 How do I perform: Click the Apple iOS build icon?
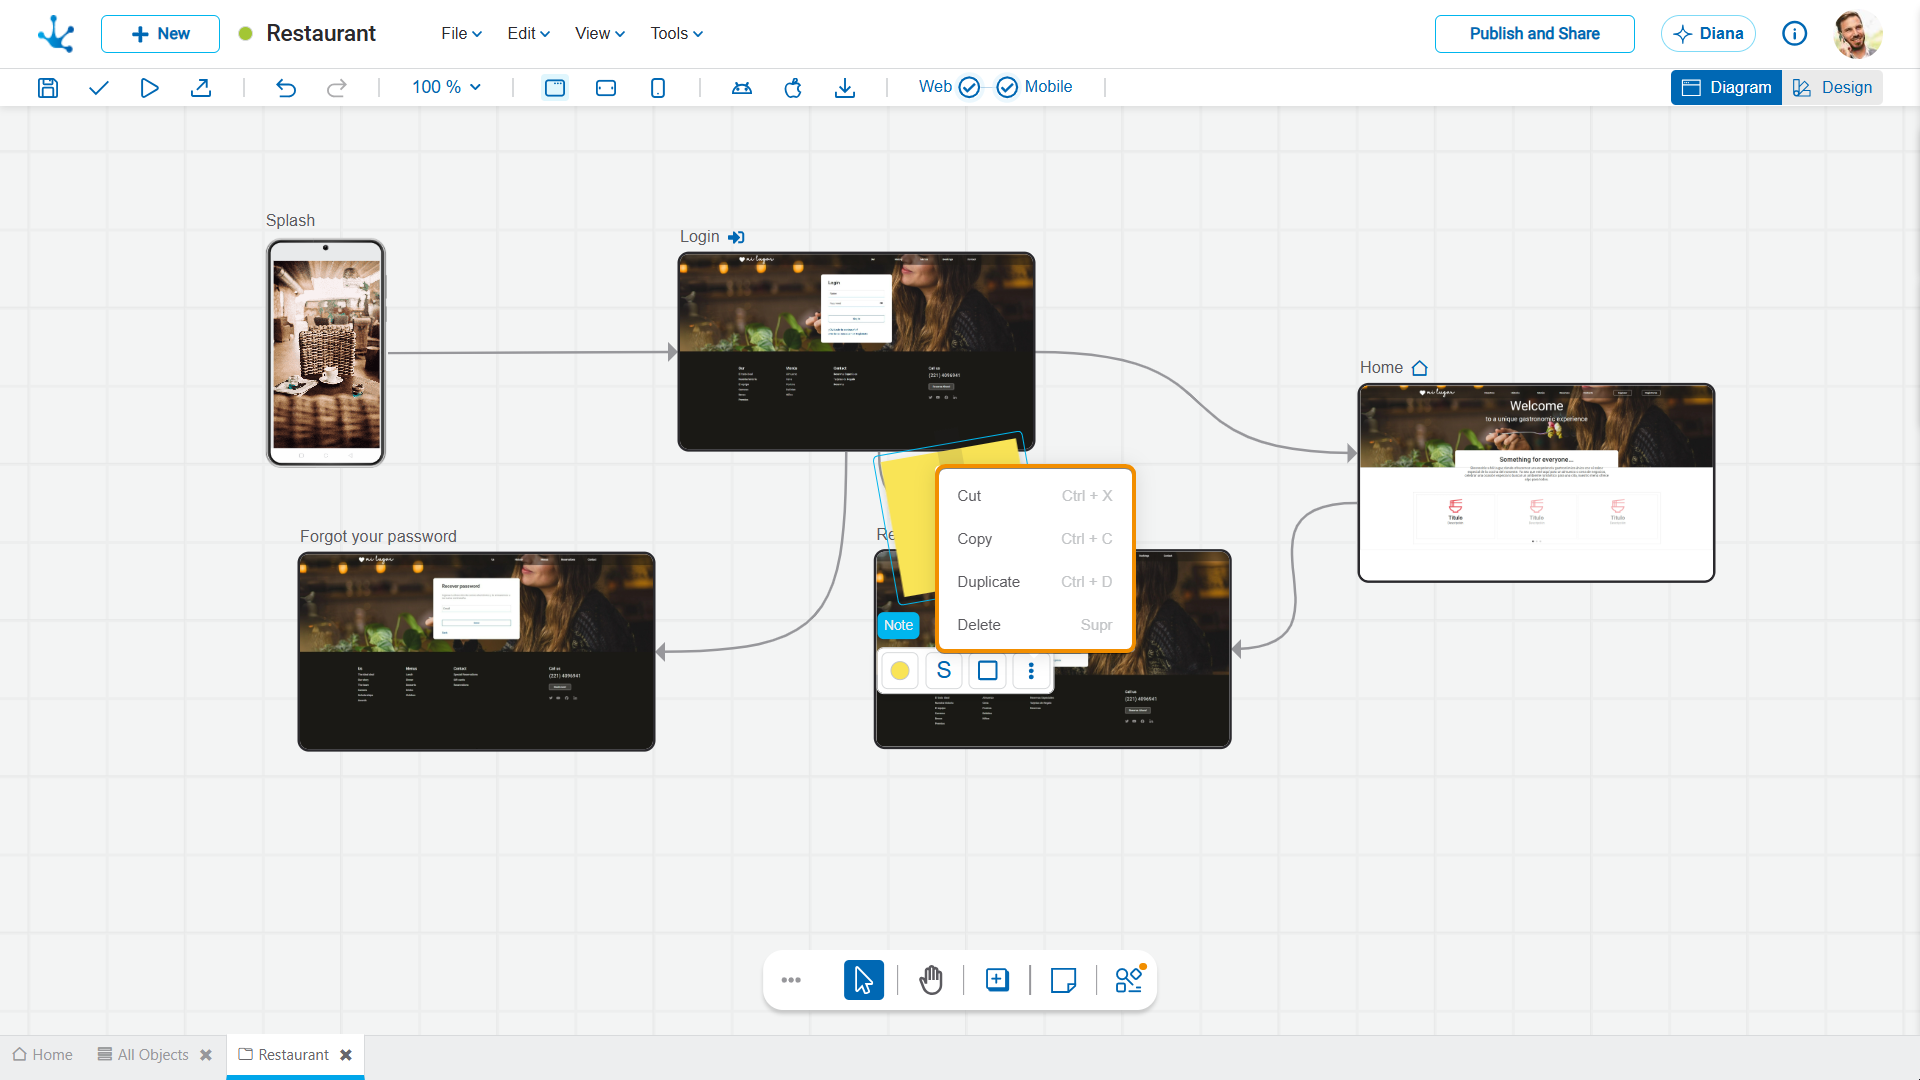[793, 88]
